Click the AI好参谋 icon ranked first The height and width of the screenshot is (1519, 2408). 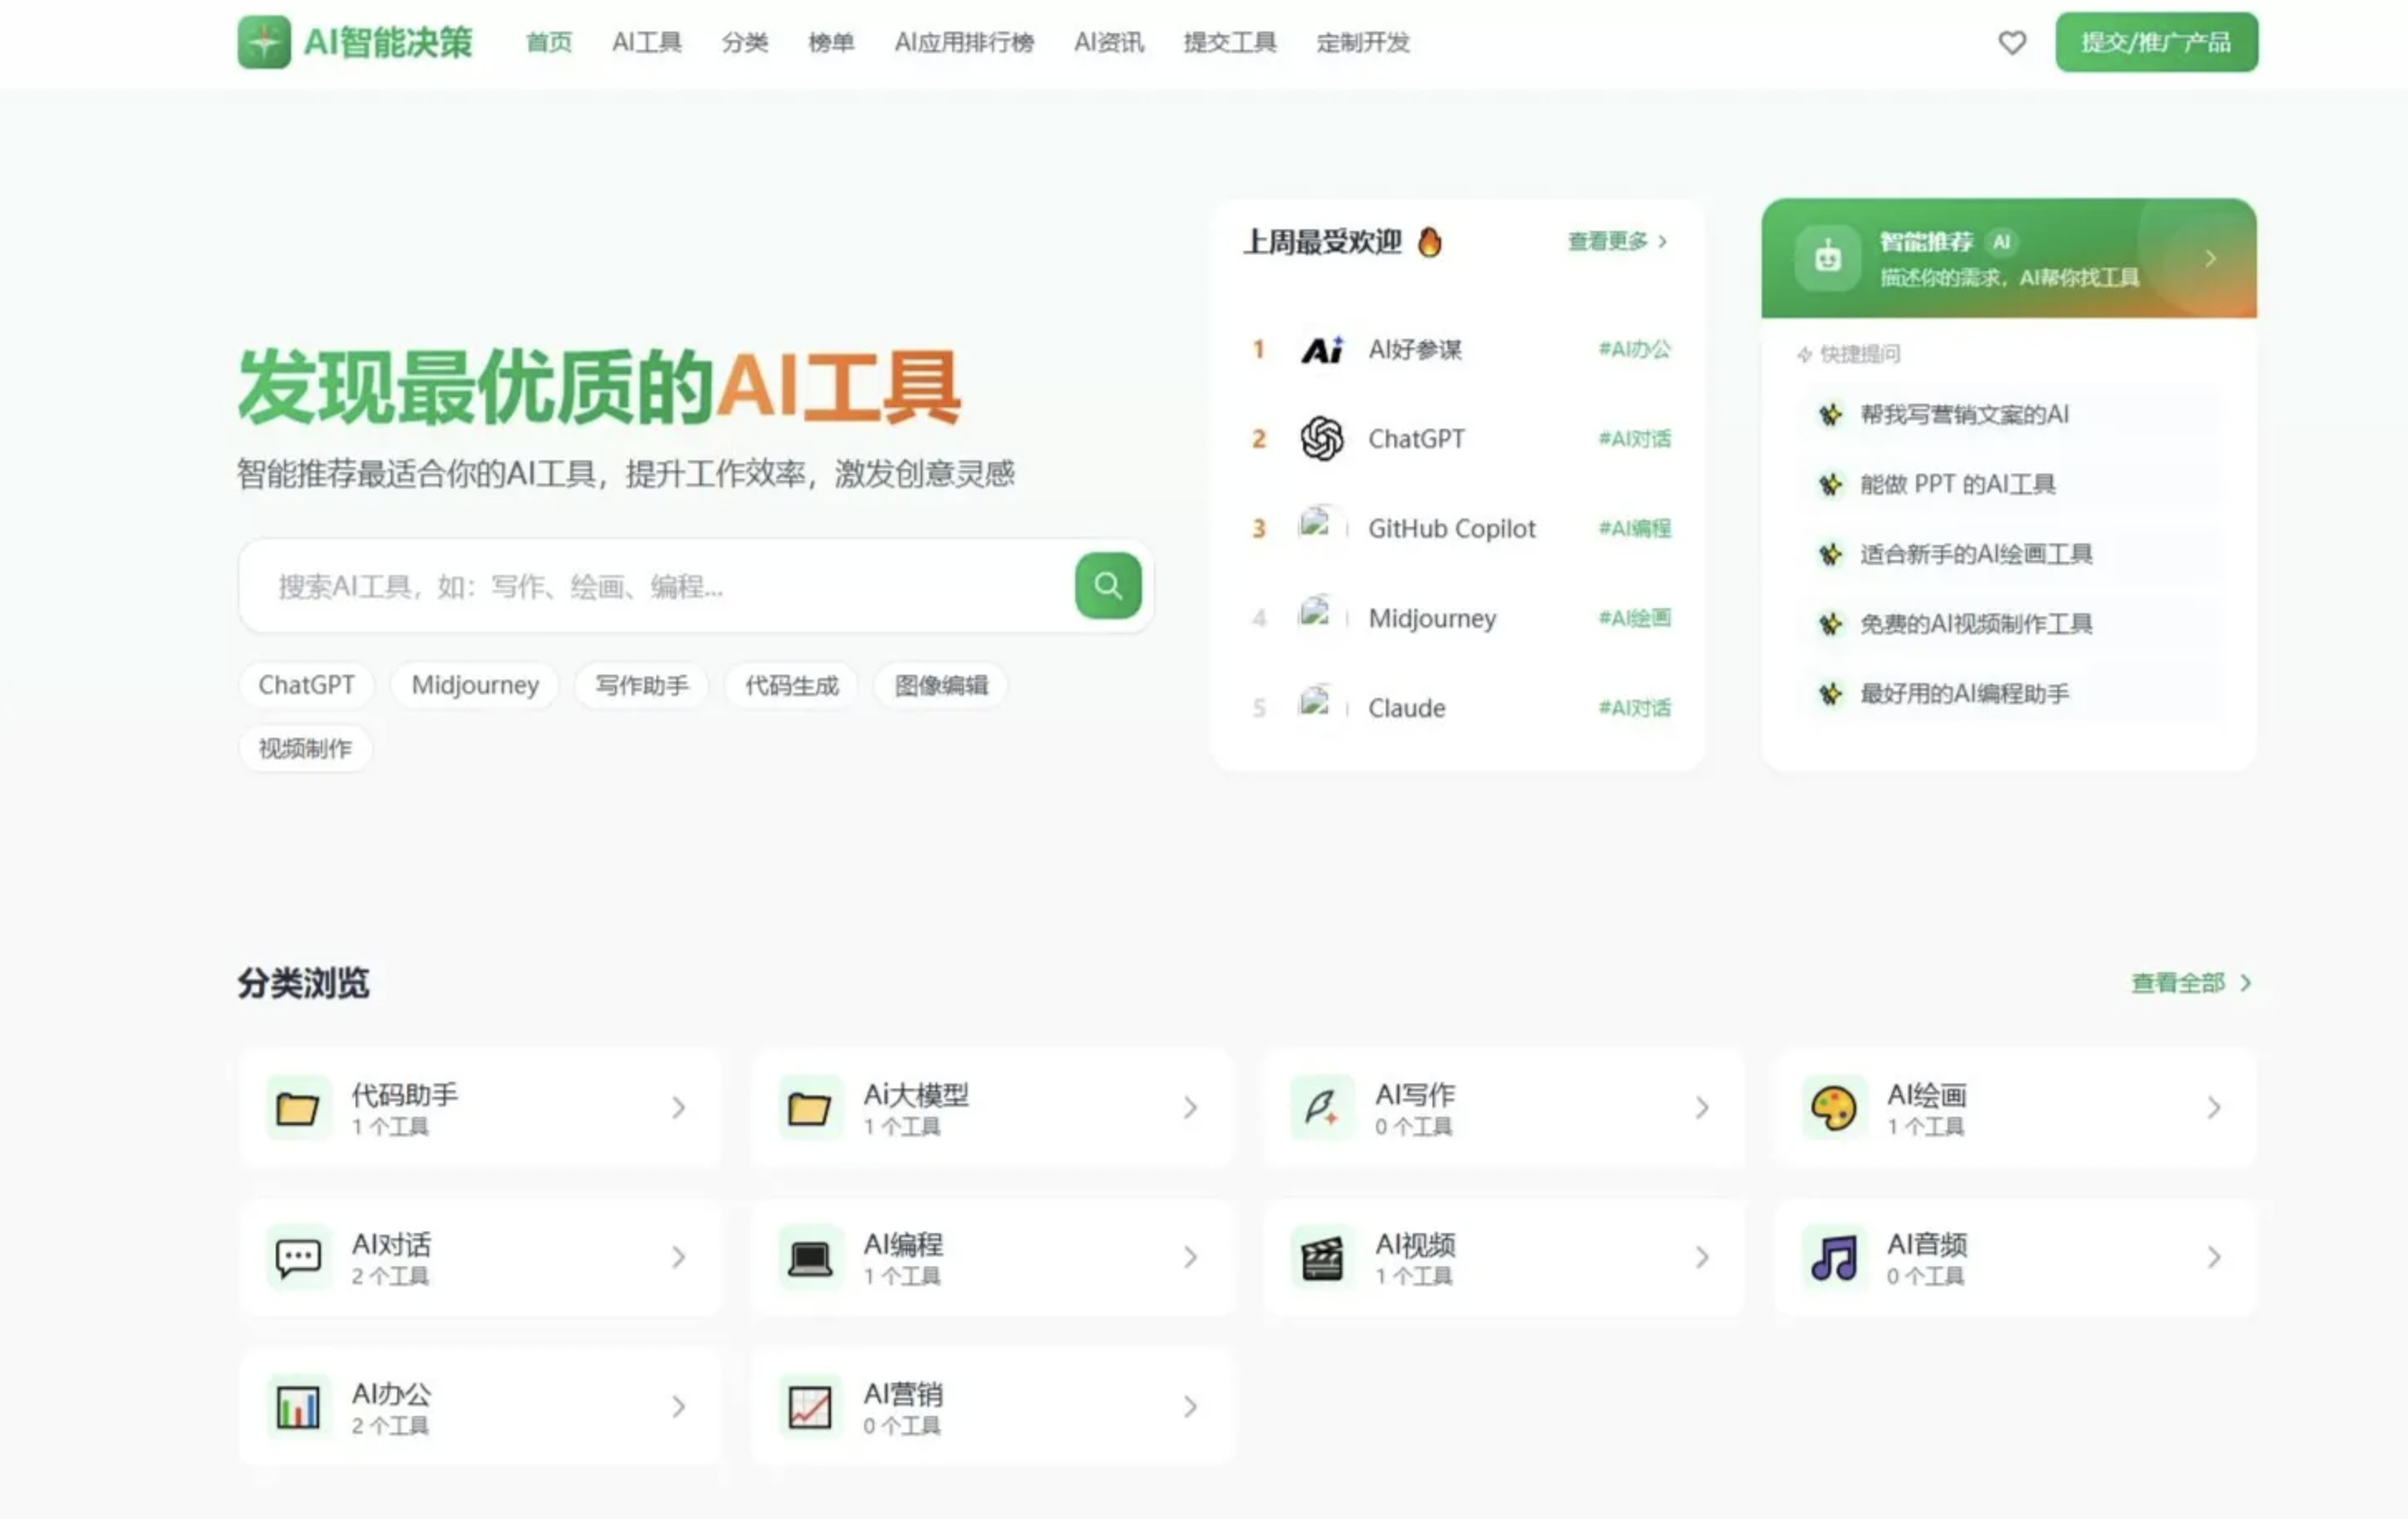(1322, 349)
